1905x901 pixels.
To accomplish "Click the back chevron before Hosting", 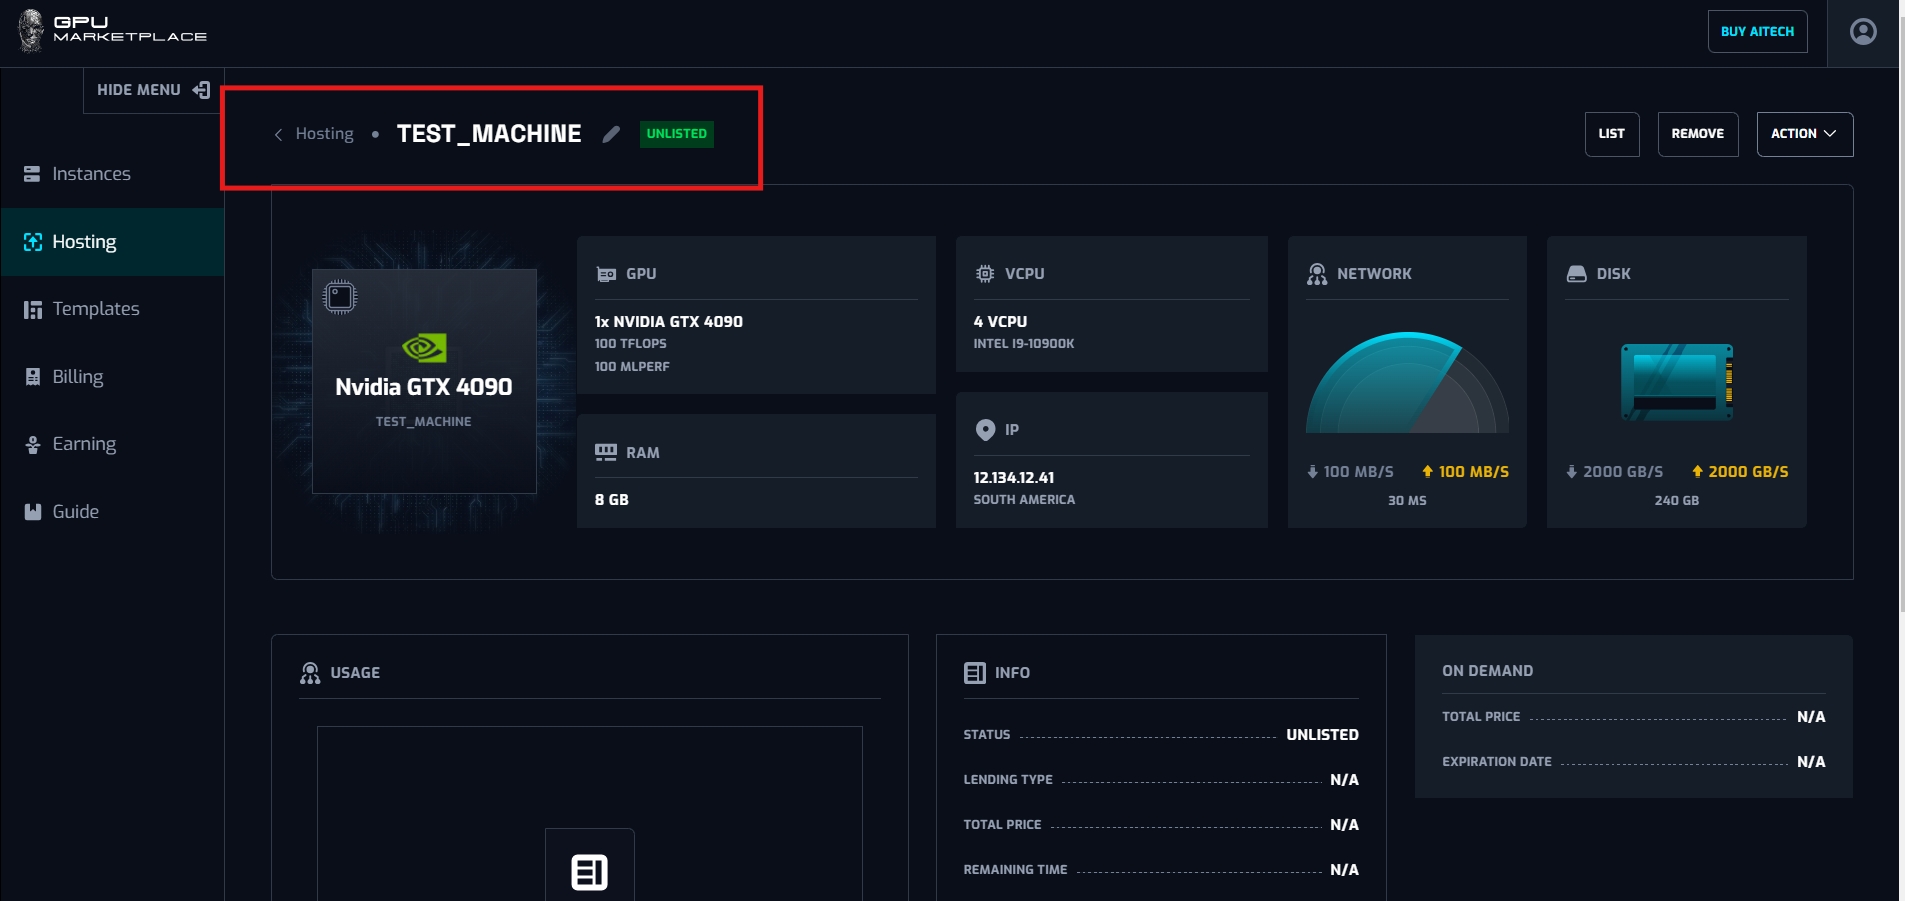I will (x=278, y=135).
